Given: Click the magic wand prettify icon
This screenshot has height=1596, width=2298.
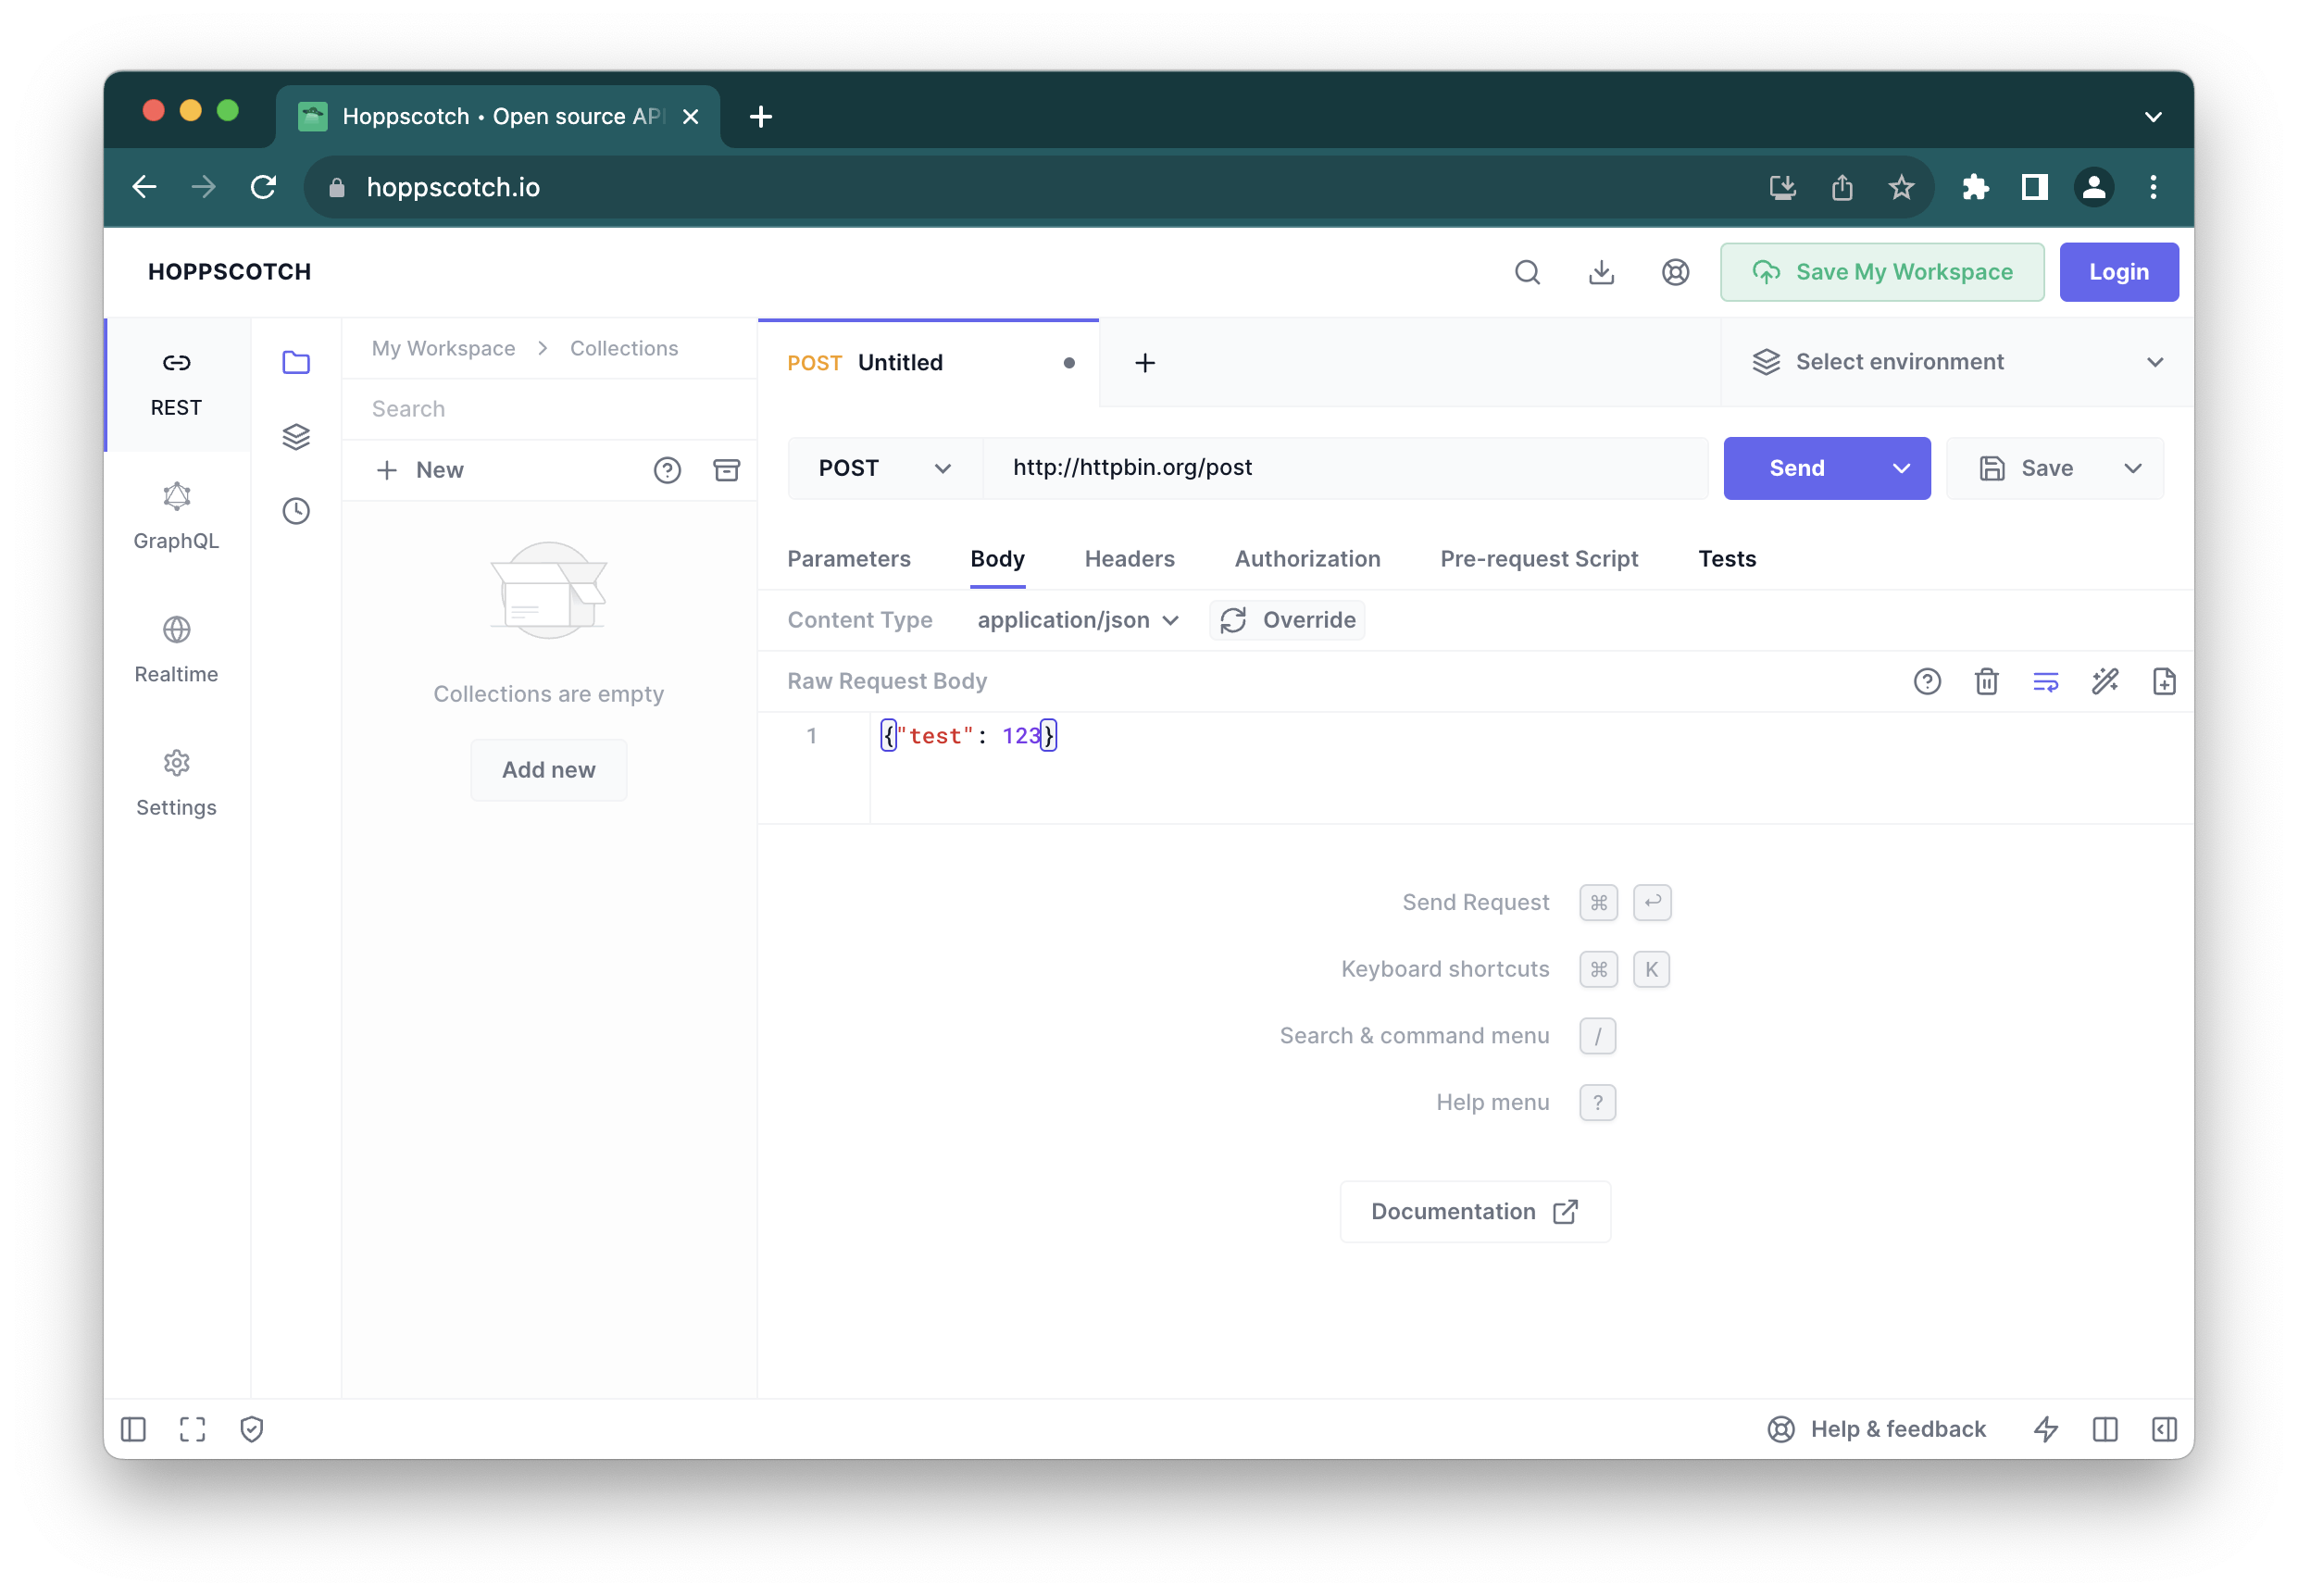Looking at the screenshot, I should [2105, 681].
